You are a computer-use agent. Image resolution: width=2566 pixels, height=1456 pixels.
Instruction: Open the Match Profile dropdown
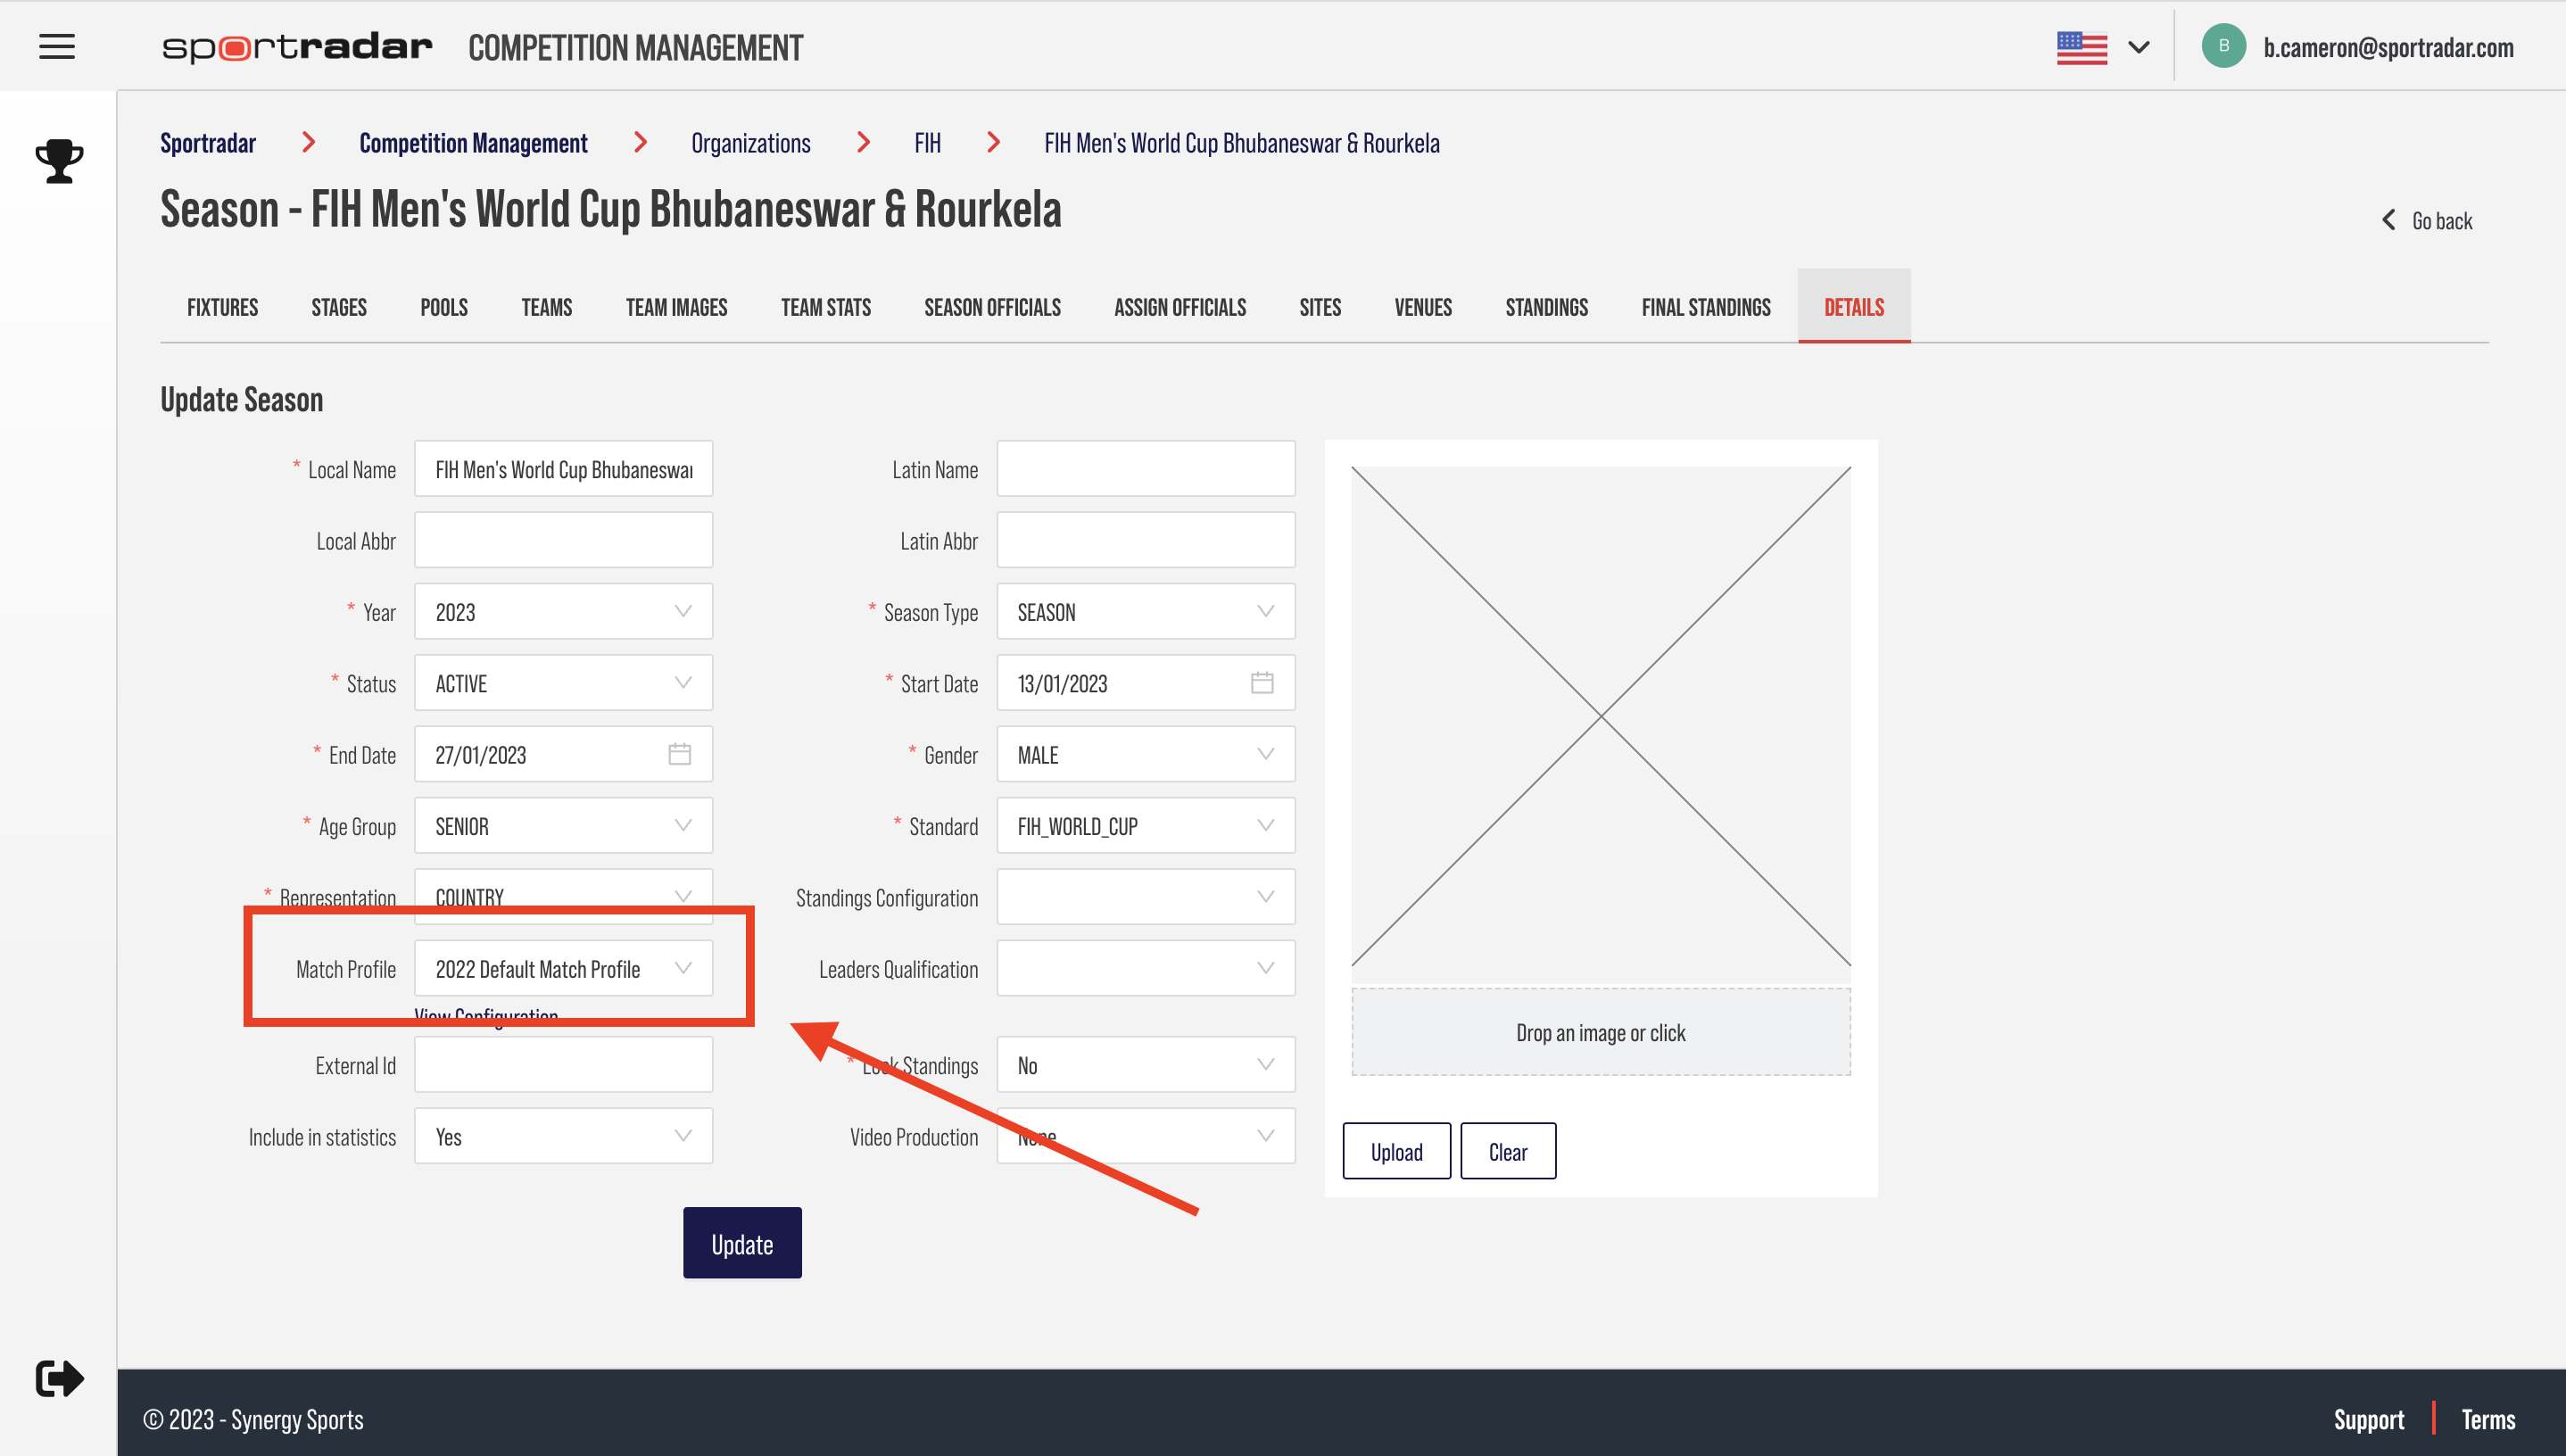(x=564, y=968)
